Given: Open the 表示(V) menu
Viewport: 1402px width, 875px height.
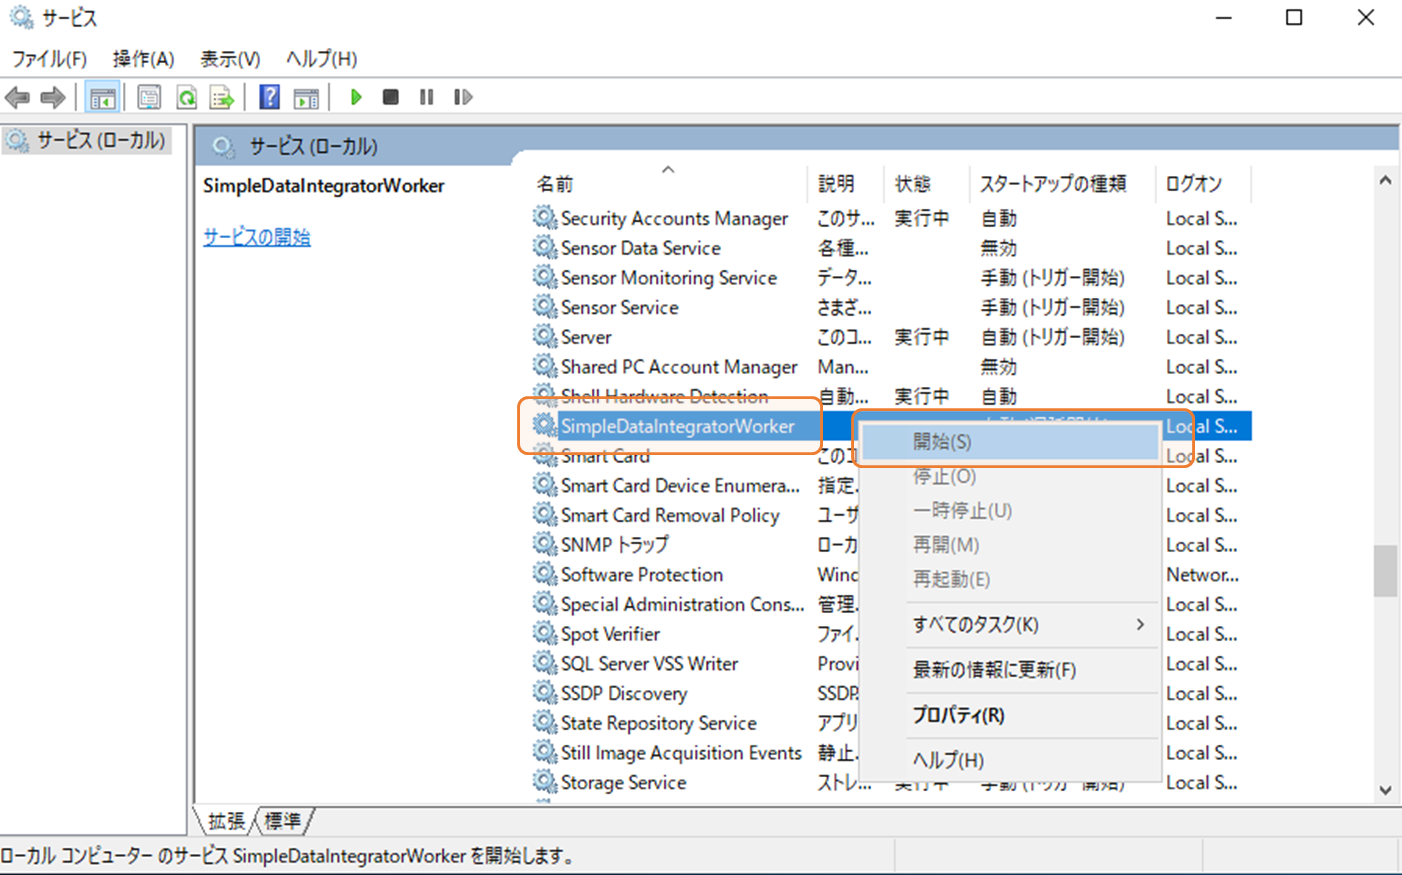Looking at the screenshot, I should (x=230, y=59).
